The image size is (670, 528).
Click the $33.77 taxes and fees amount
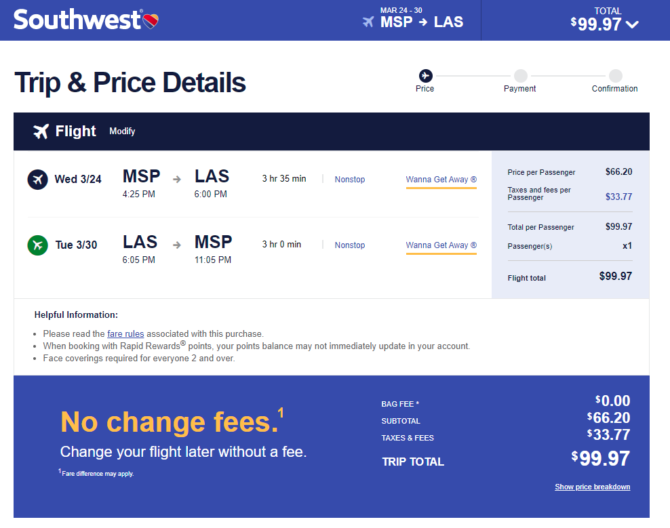618,197
